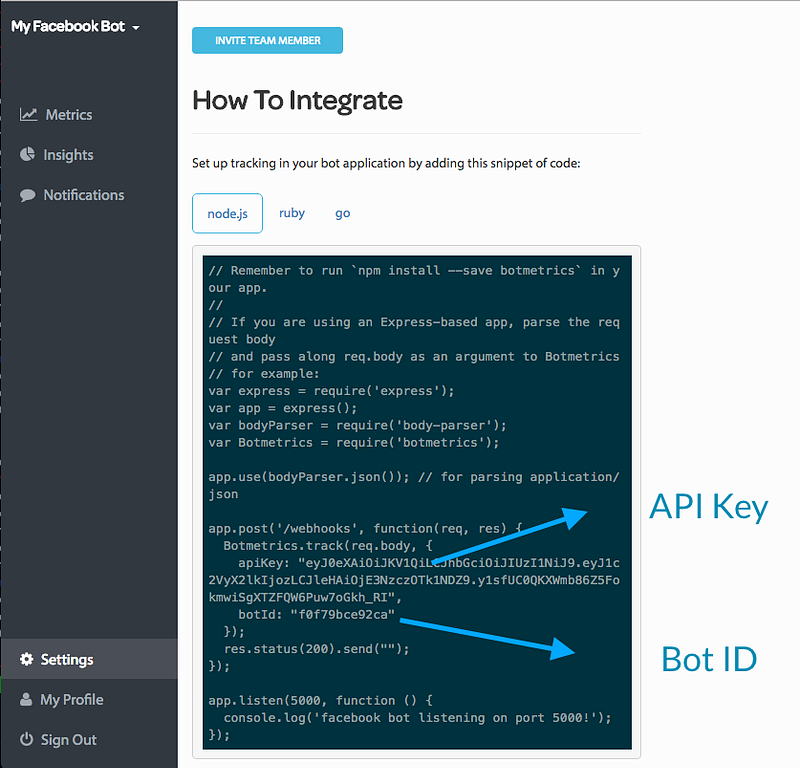Click the "var Botmetrics = require" line
This screenshot has width=800, height=768.
(354, 442)
